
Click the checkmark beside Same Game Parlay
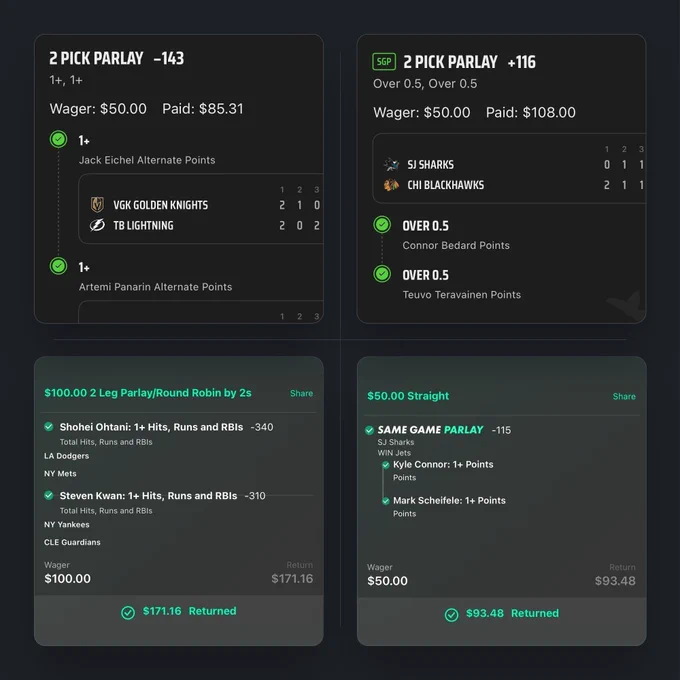[369, 430]
